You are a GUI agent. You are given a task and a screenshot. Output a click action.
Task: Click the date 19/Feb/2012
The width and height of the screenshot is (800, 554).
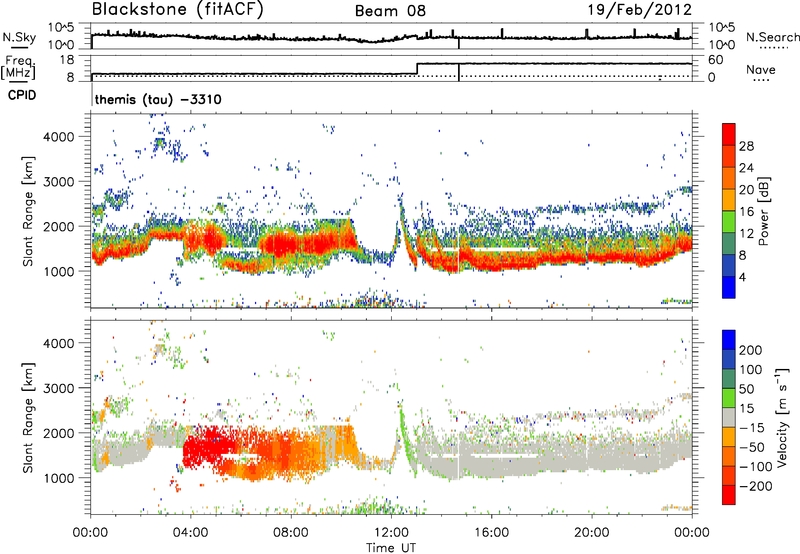(x=640, y=10)
